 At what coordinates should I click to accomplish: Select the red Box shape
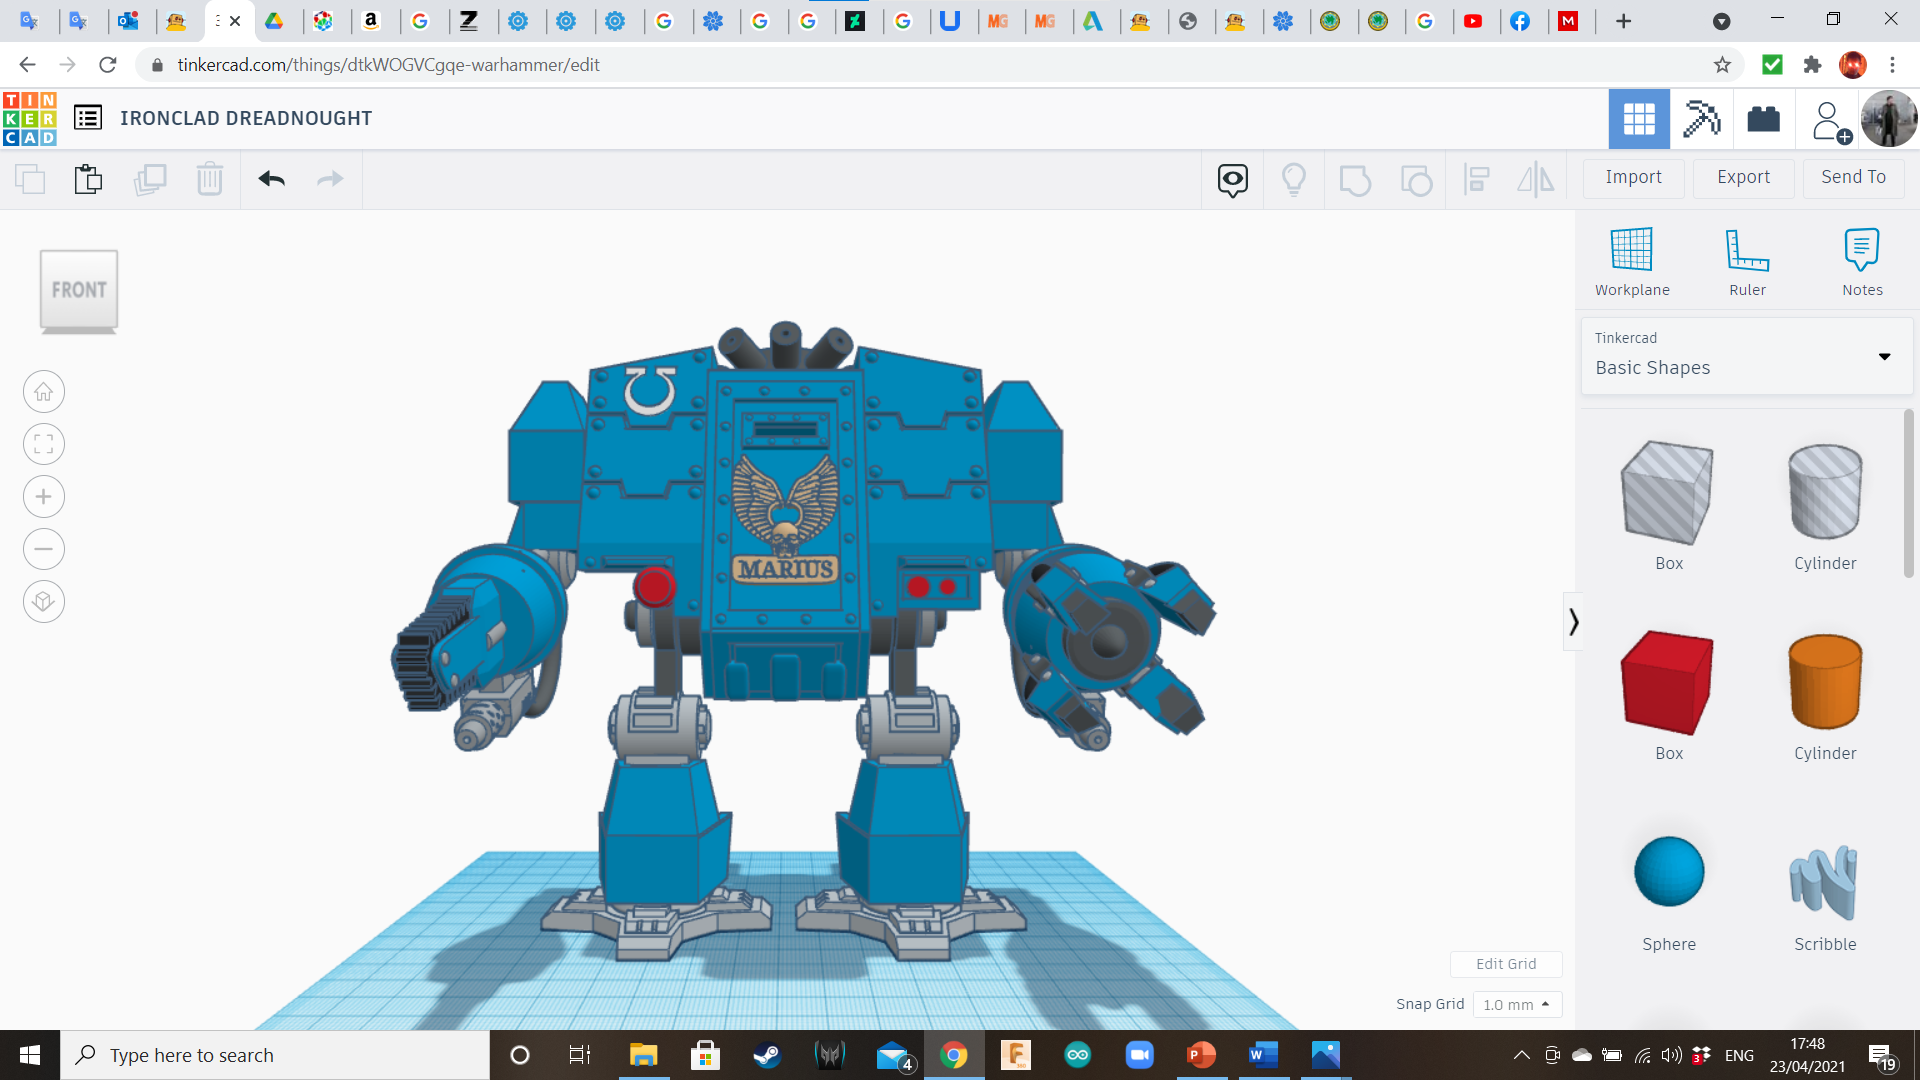[x=1667, y=684]
